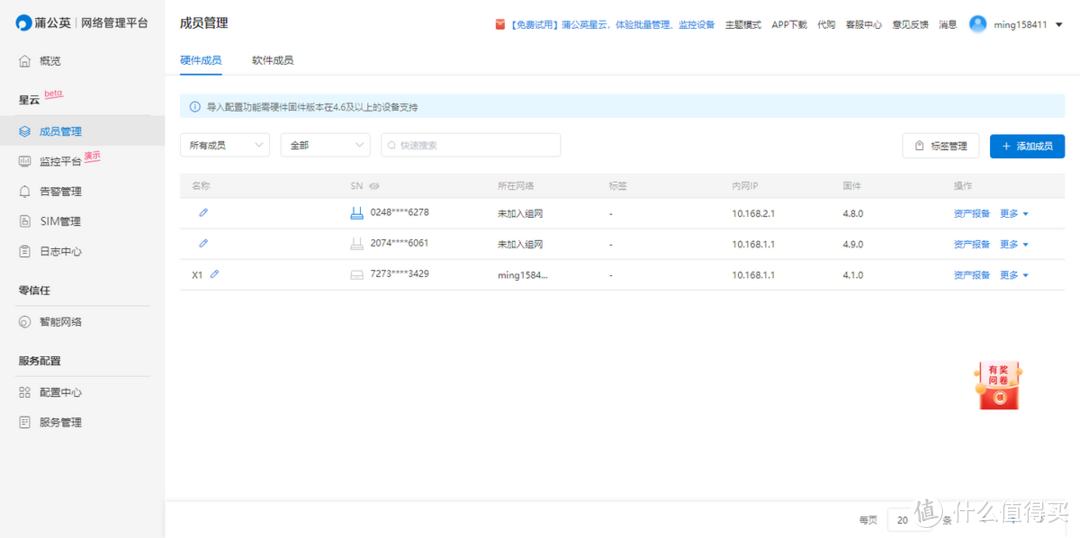Focus the 快速搜索 search field

[470, 145]
